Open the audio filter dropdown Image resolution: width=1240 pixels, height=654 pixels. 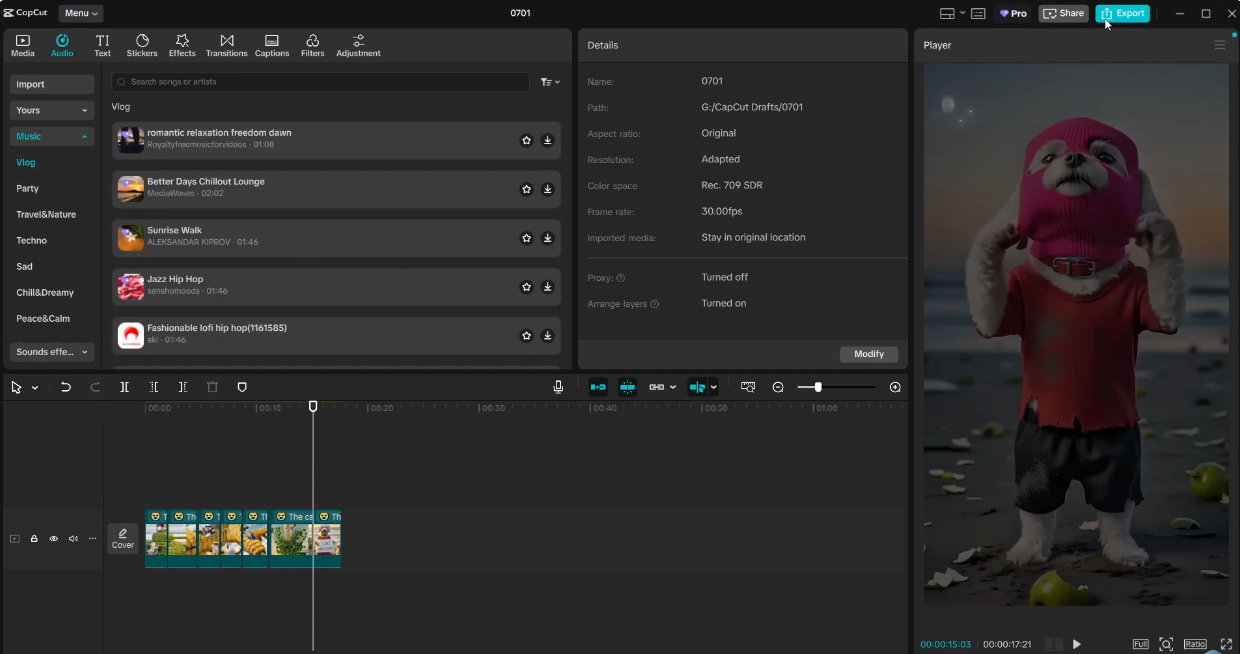[x=550, y=82]
